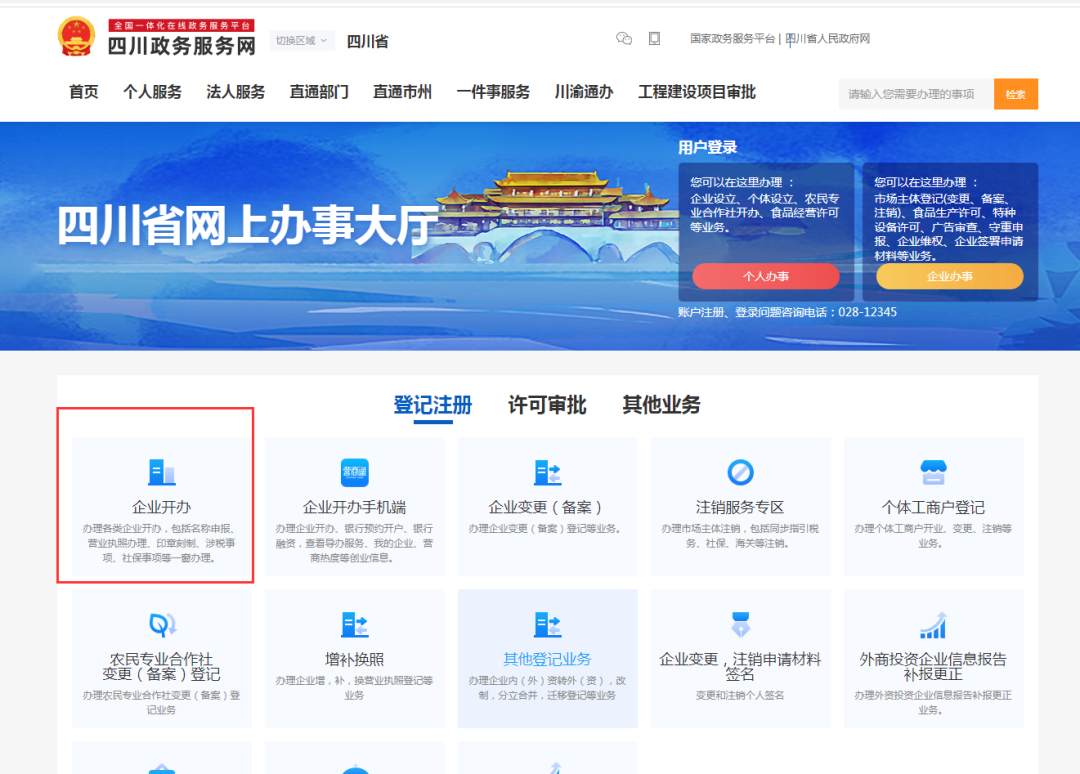Image resolution: width=1080 pixels, height=774 pixels.
Task: Open the 增补换照 card title
Action: (x=355, y=660)
